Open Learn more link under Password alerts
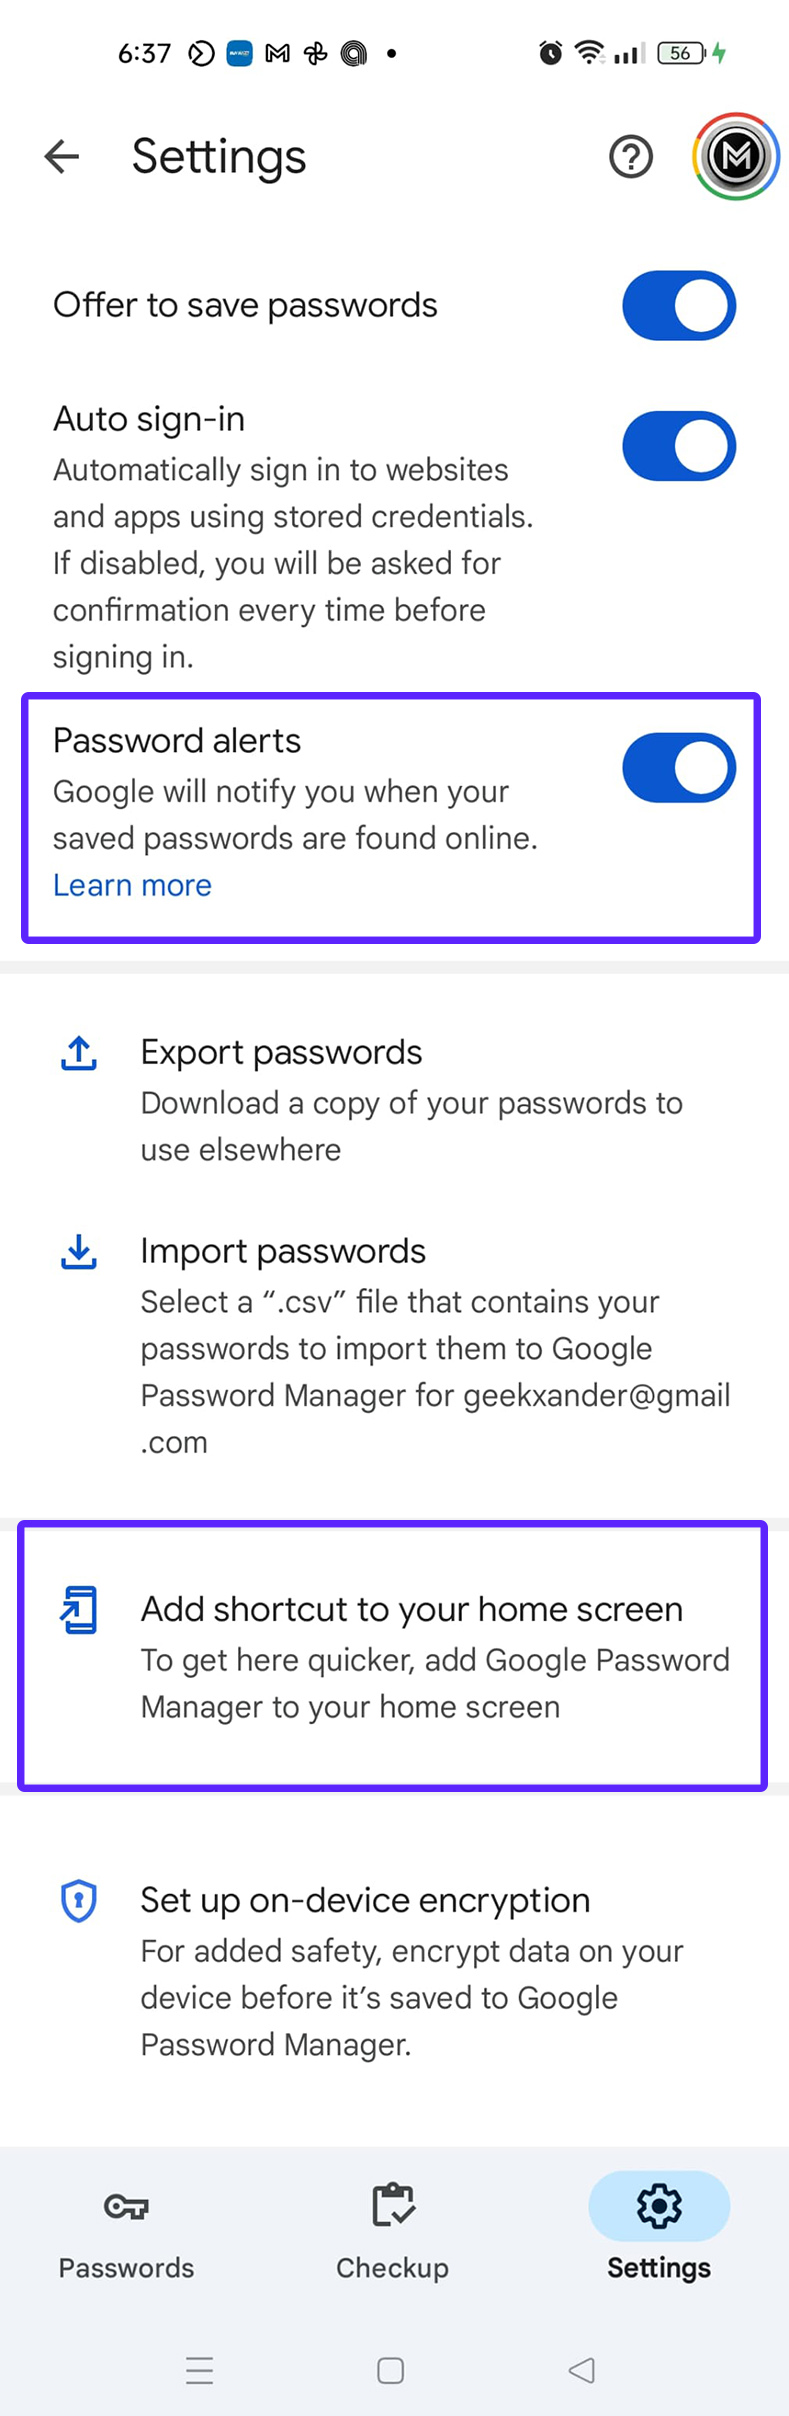The image size is (789, 2416). [132, 885]
